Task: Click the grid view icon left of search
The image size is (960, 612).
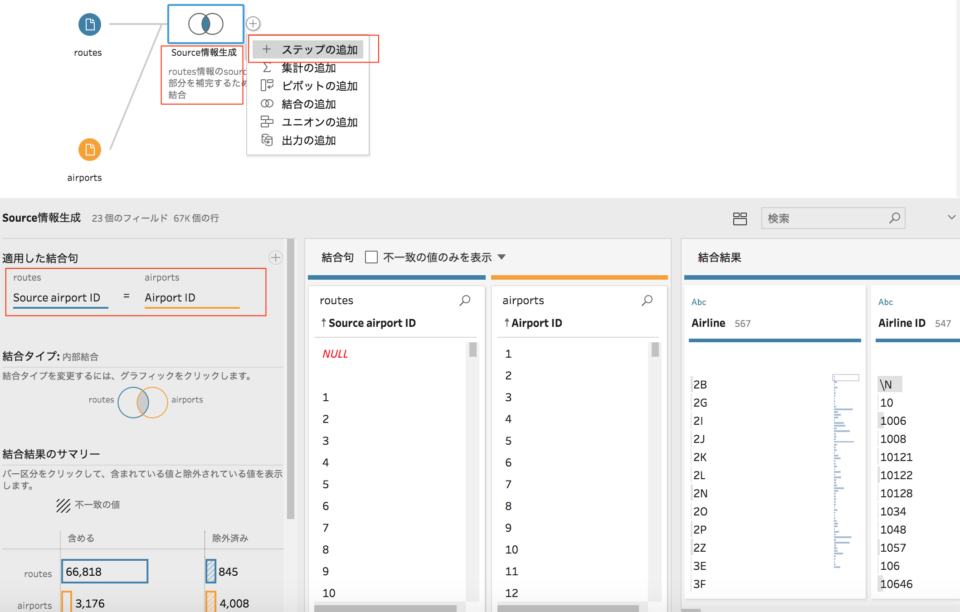Action: click(x=740, y=217)
